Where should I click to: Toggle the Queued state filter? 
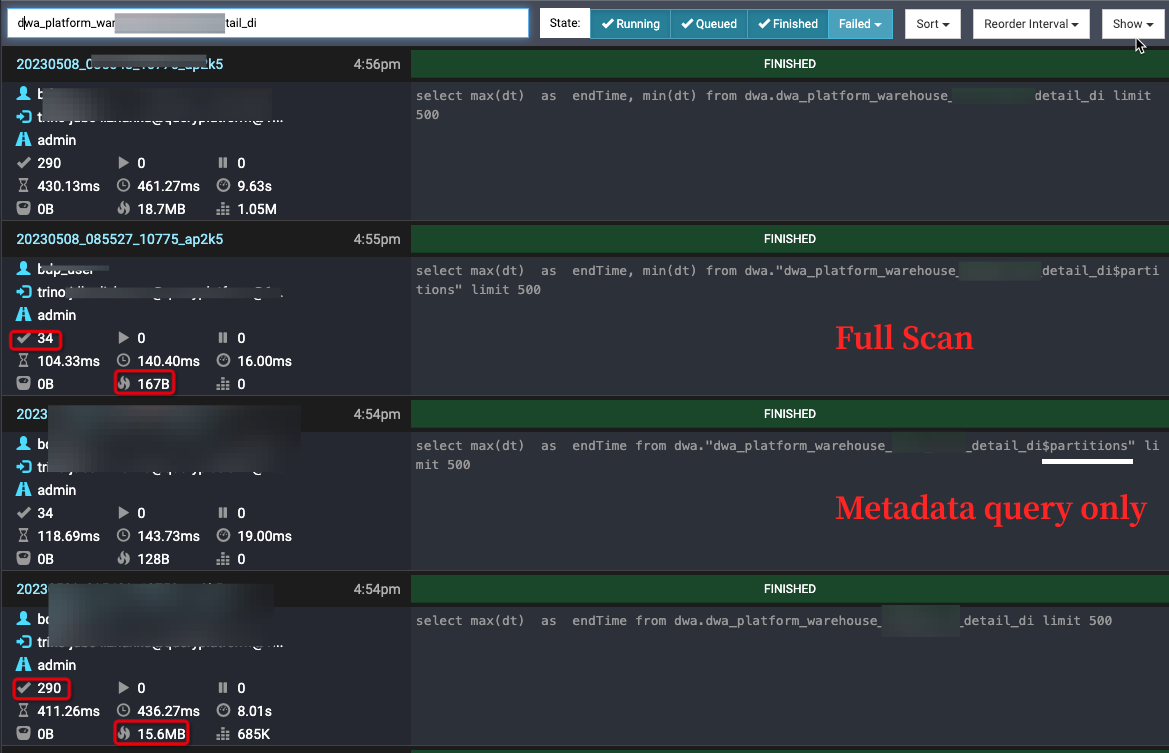pyautogui.click(x=709, y=24)
